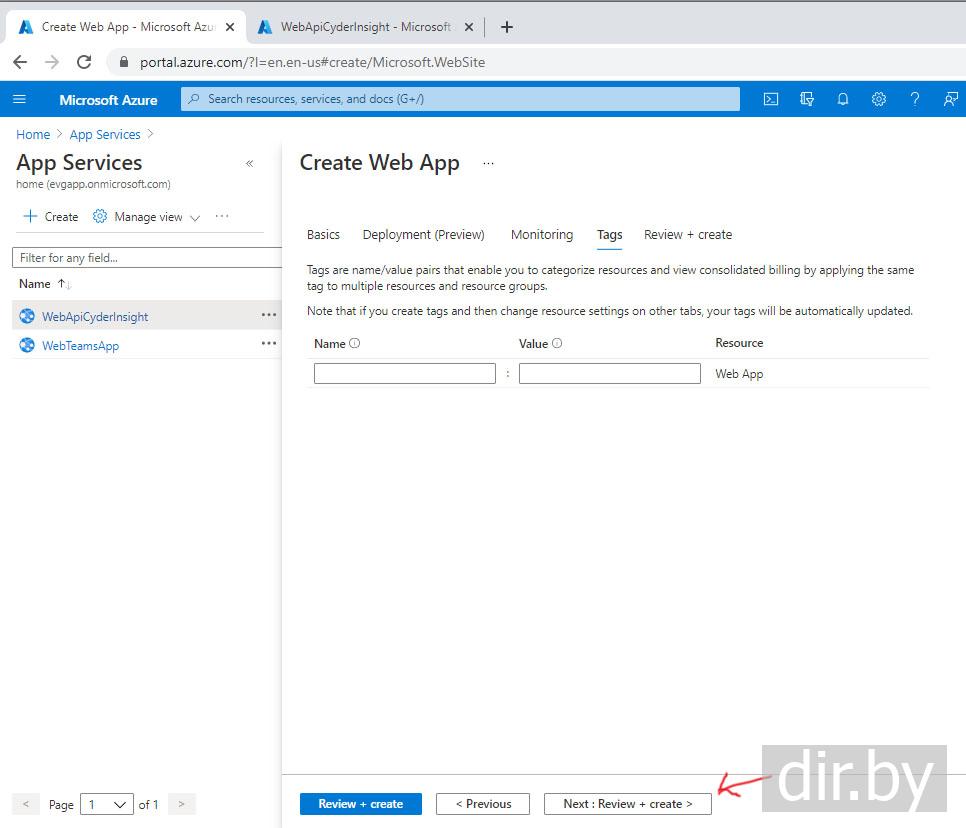Open portal settings gear icon

[878, 99]
